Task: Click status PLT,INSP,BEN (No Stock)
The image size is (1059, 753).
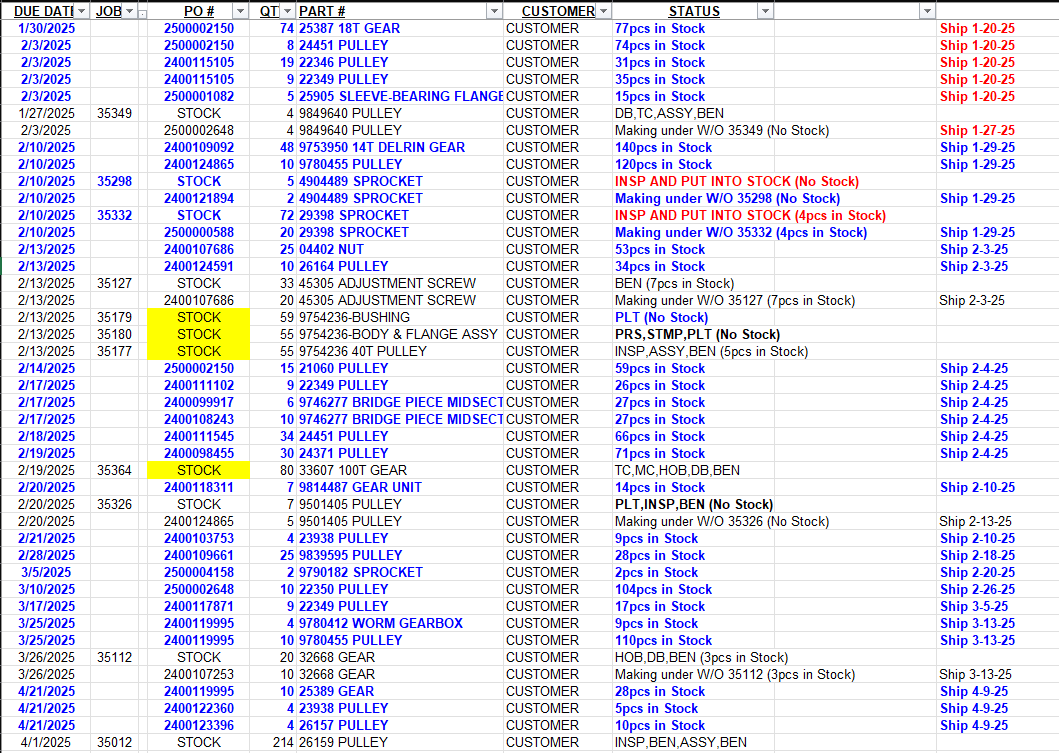Action: (694, 504)
